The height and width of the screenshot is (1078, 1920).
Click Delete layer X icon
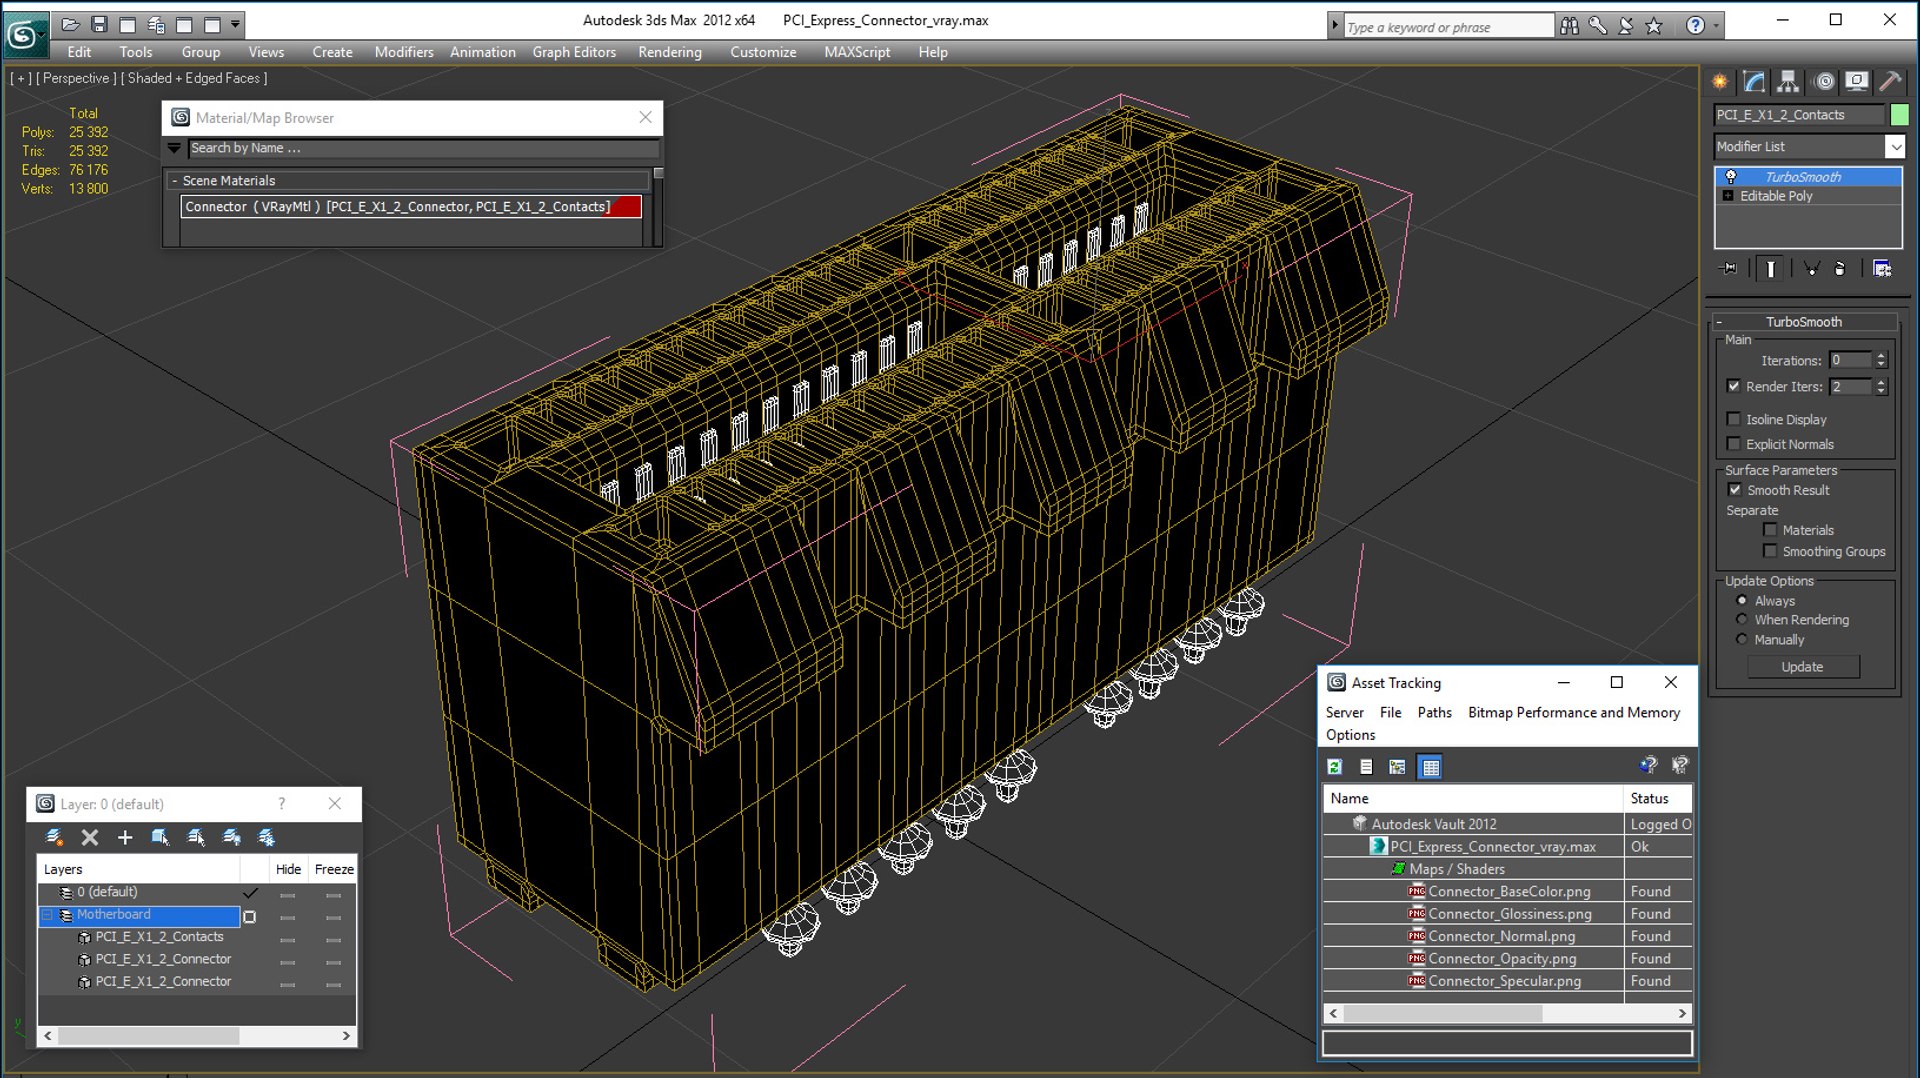[90, 837]
